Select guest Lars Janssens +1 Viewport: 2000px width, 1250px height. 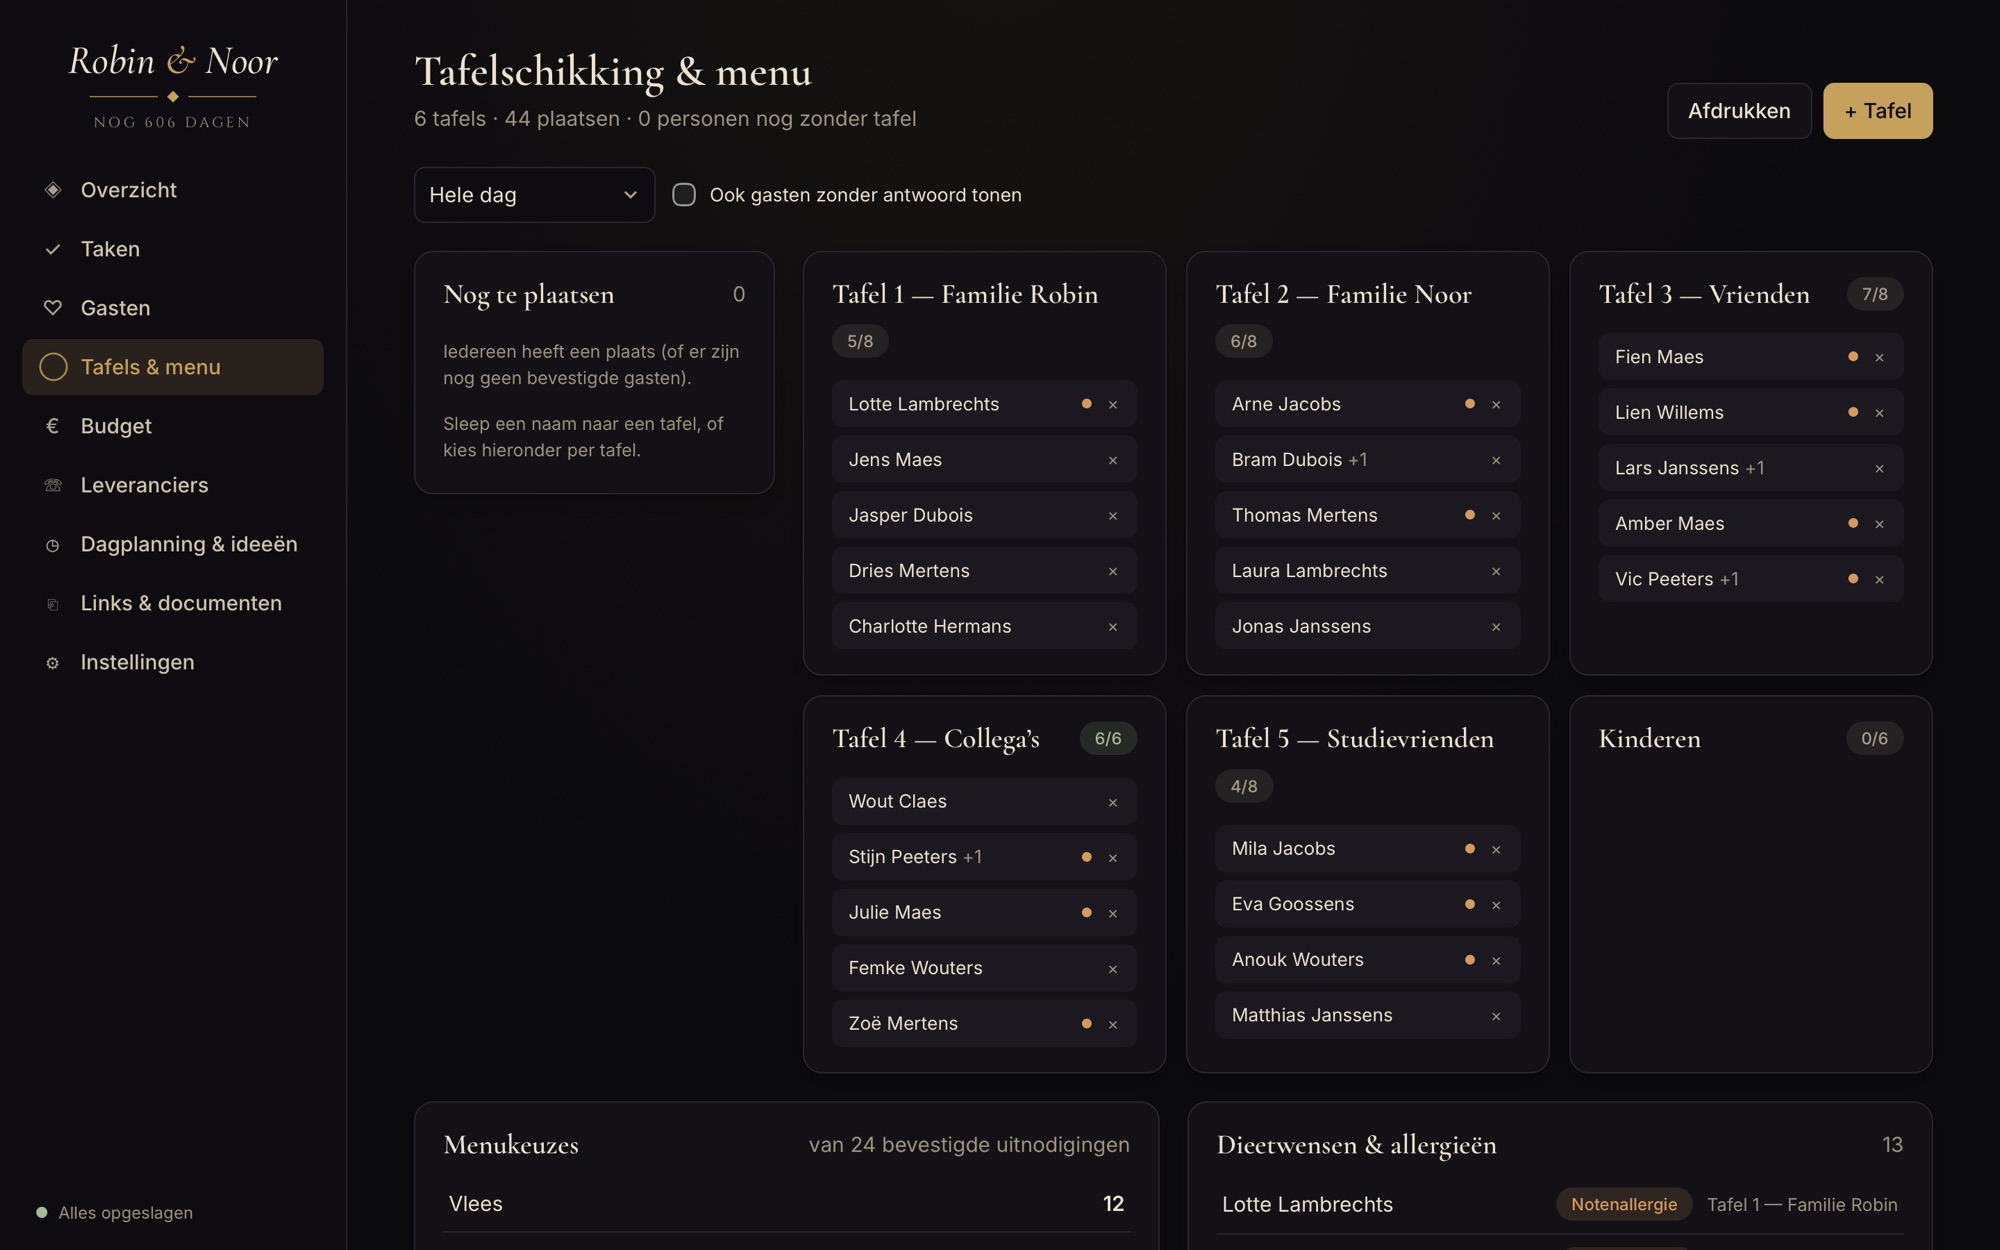point(1750,468)
